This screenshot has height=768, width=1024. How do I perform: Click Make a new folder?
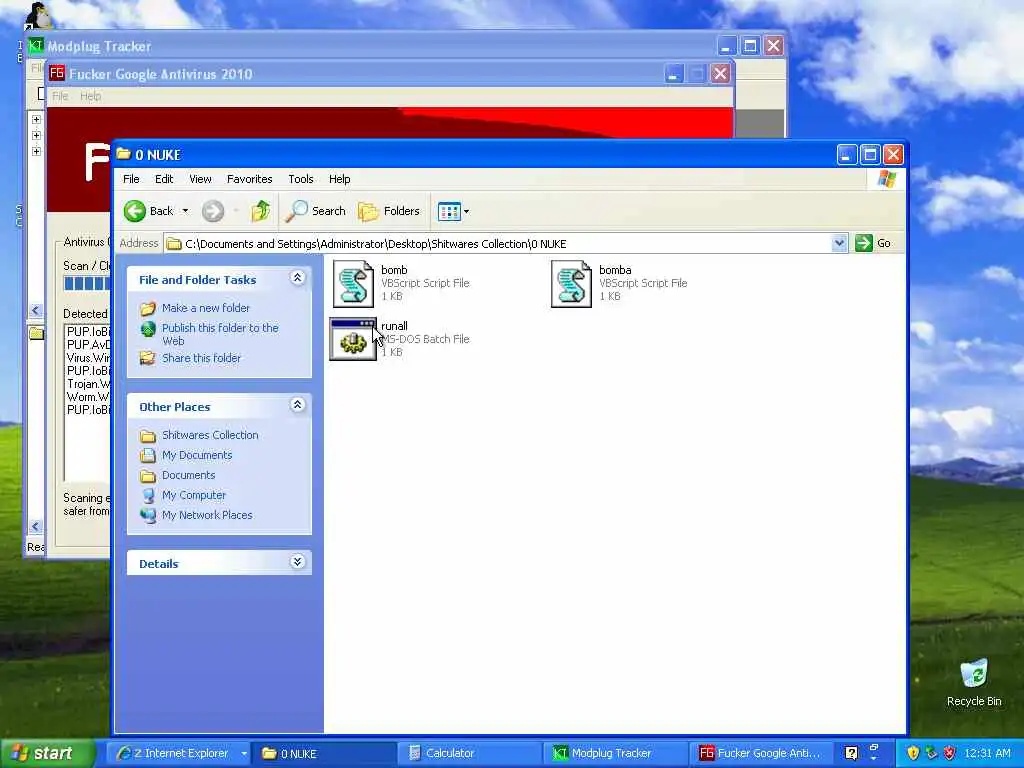[206, 308]
